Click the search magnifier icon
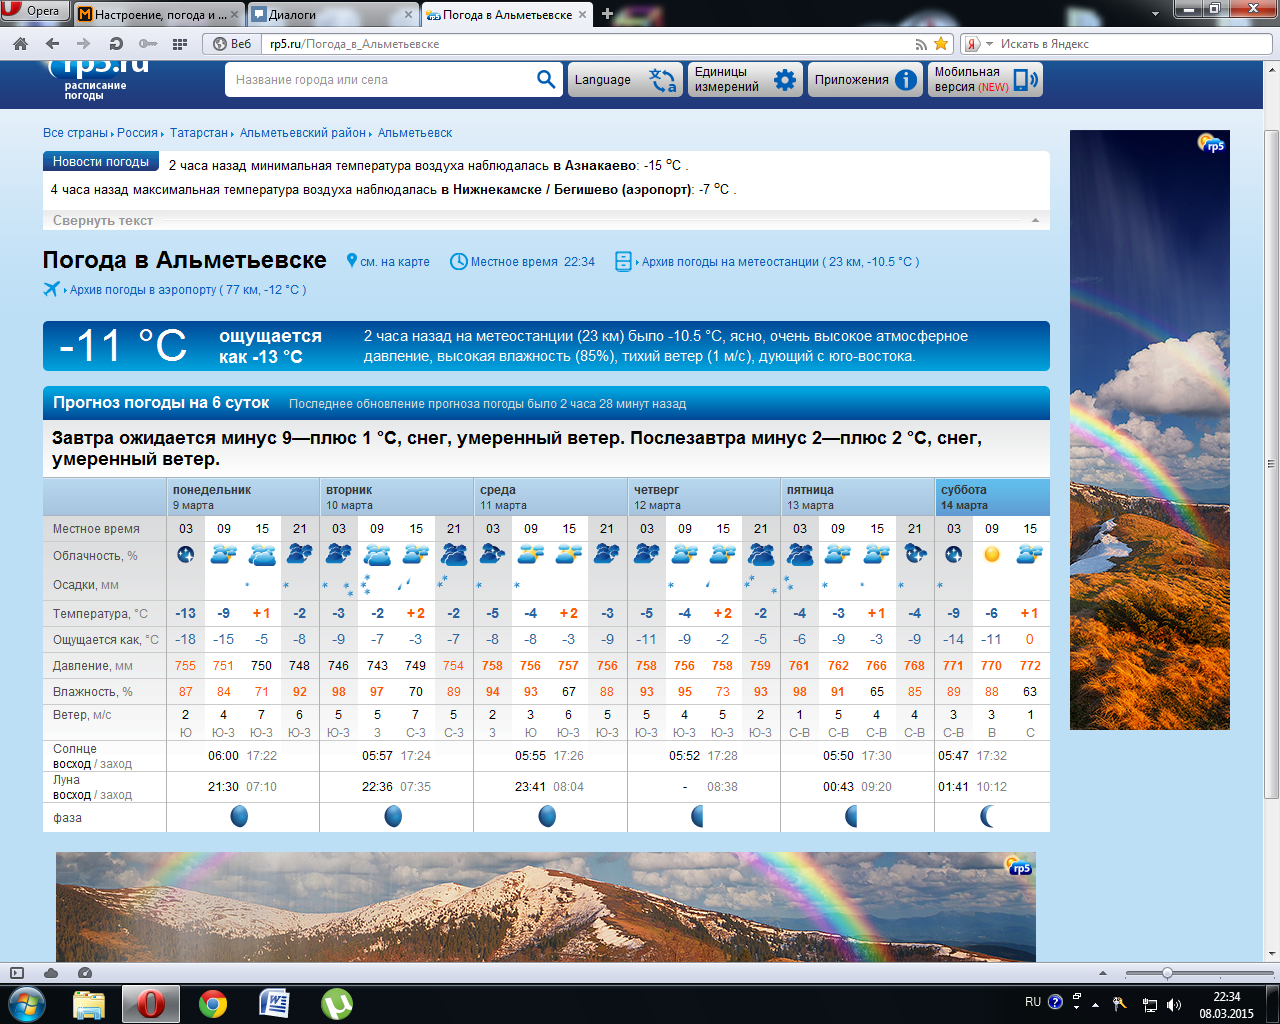 546,80
